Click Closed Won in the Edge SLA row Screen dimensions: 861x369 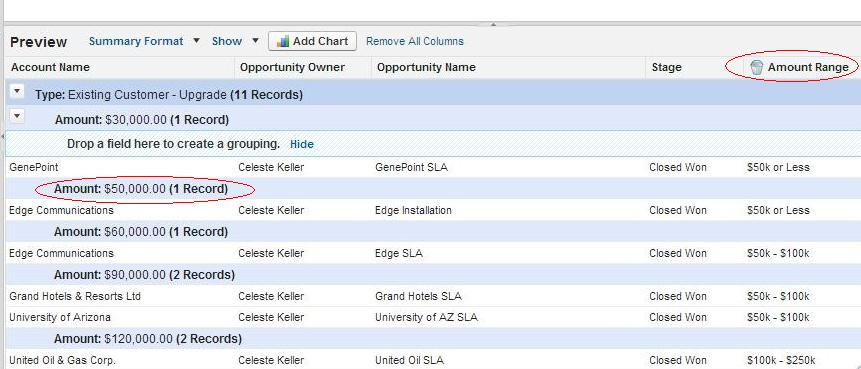click(x=678, y=254)
